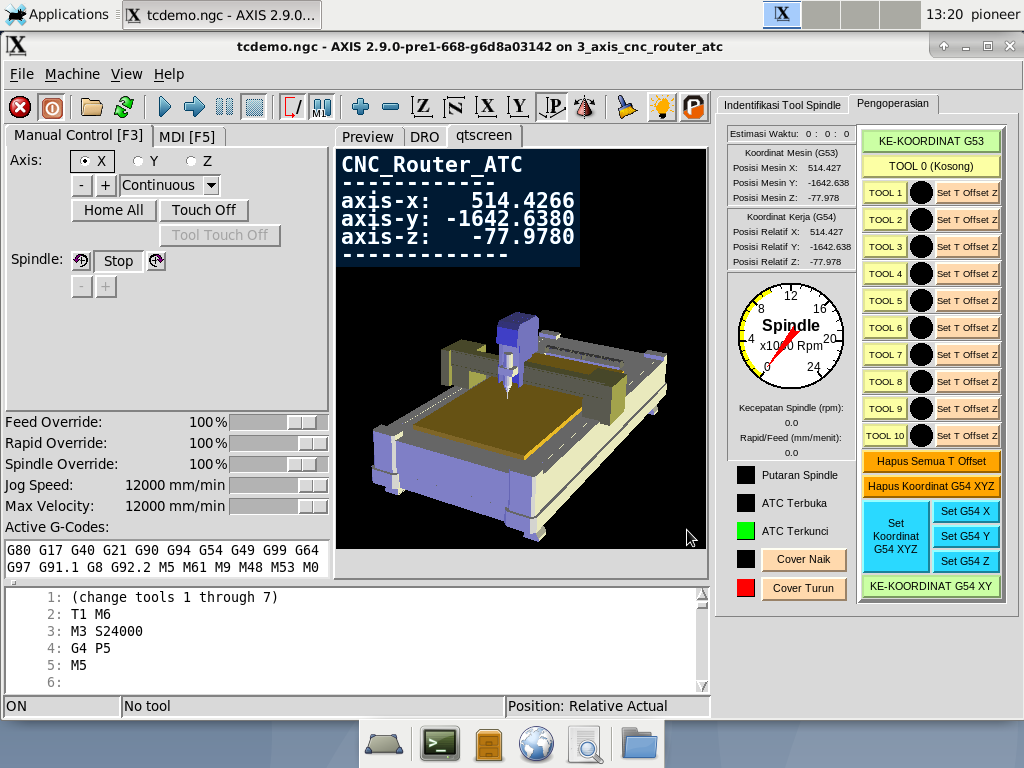
Task: Click Hapus Semua T Offset button
Action: pos(930,461)
